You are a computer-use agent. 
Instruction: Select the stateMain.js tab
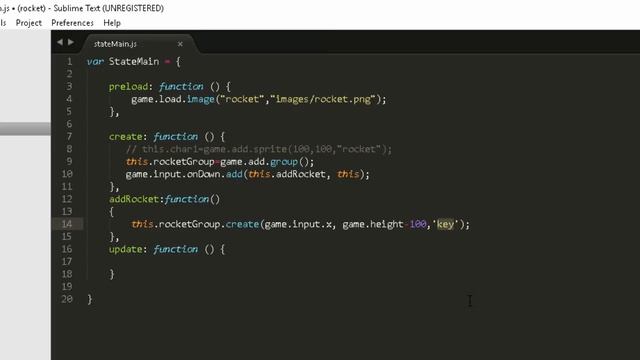pyautogui.click(x=115, y=44)
